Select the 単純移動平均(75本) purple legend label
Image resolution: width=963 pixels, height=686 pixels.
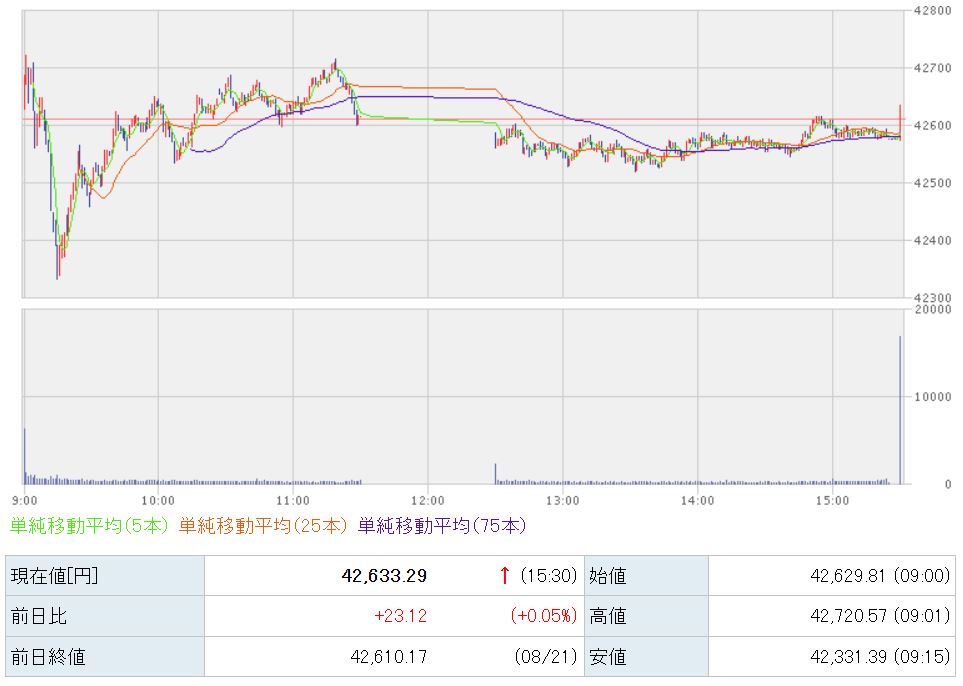442,526
